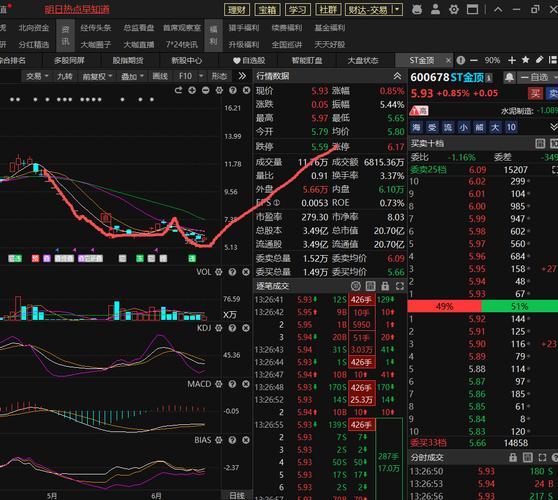
Task: Open VOL indicator settings gear
Action: 219,272
